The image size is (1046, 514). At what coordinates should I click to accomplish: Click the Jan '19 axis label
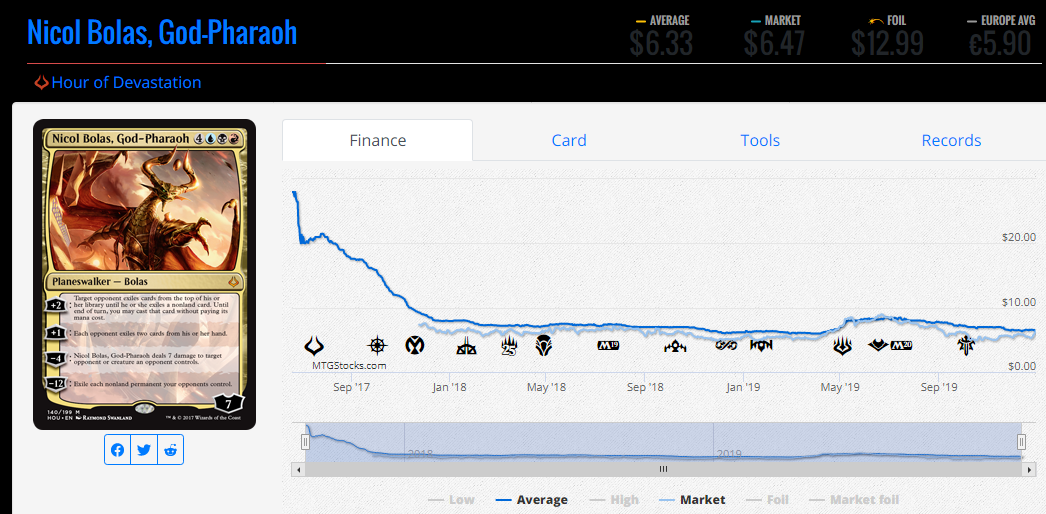pos(743,387)
